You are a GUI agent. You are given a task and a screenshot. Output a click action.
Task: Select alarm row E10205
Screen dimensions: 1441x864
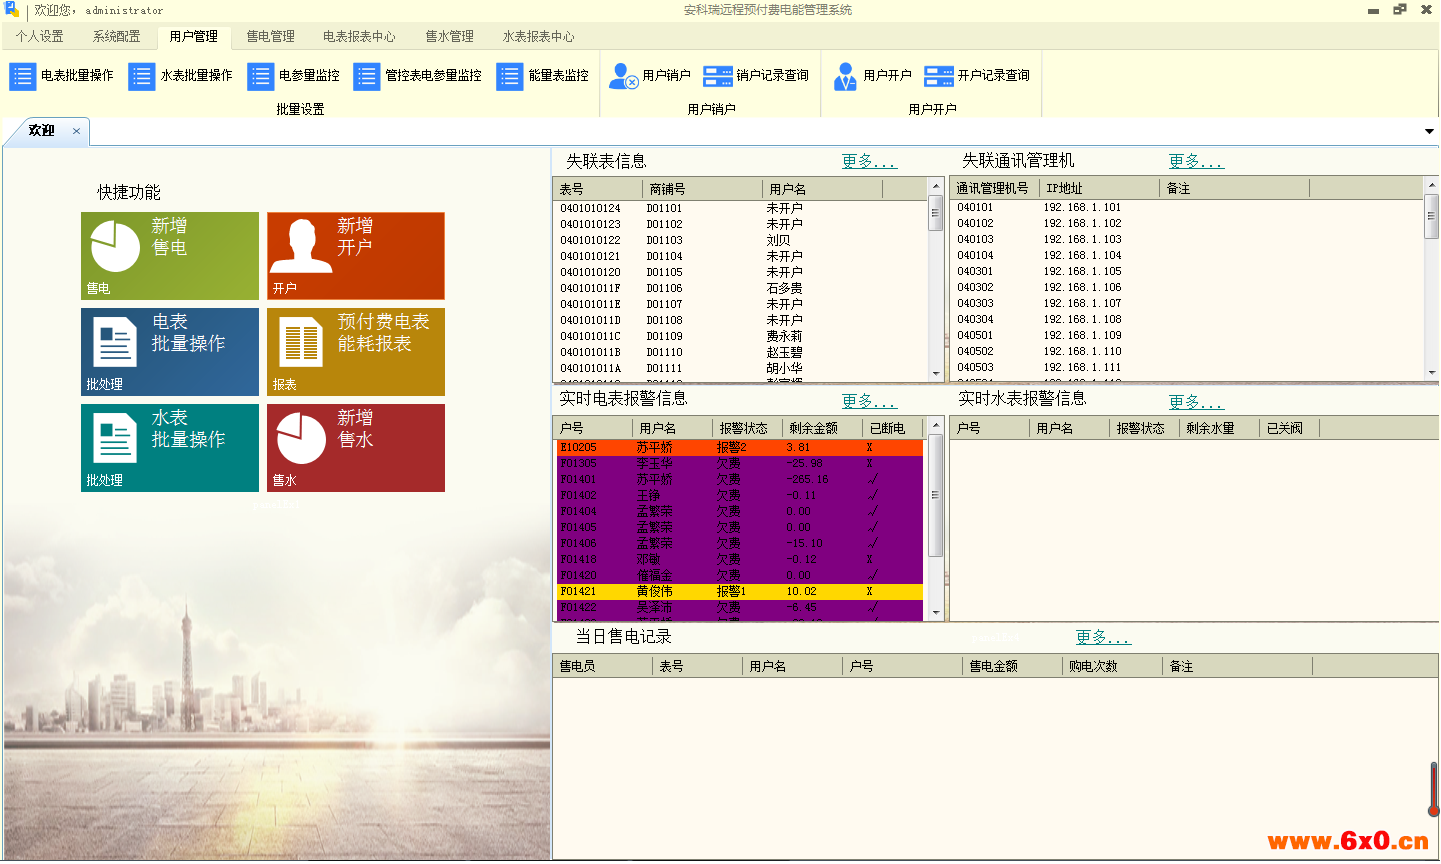tap(740, 447)
